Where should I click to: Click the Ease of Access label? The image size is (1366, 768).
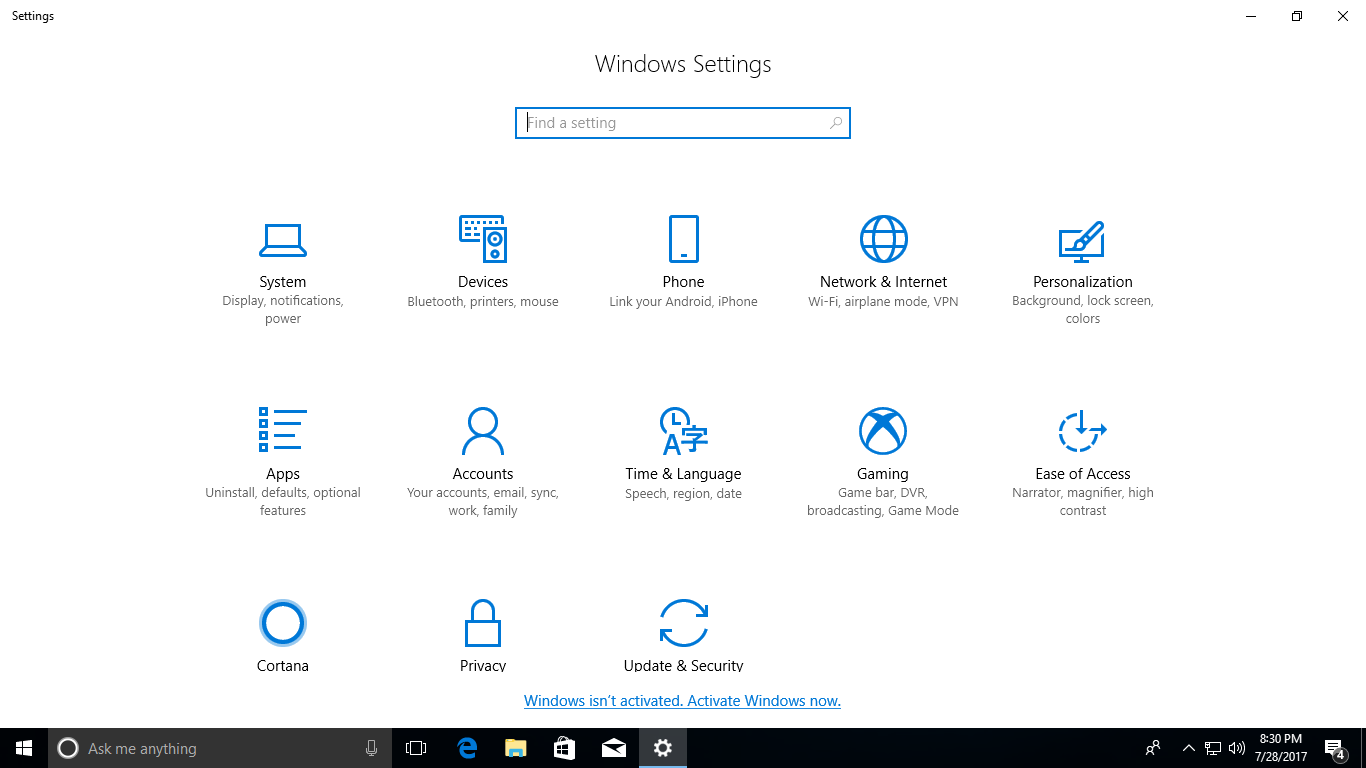tap(1083, 474)
